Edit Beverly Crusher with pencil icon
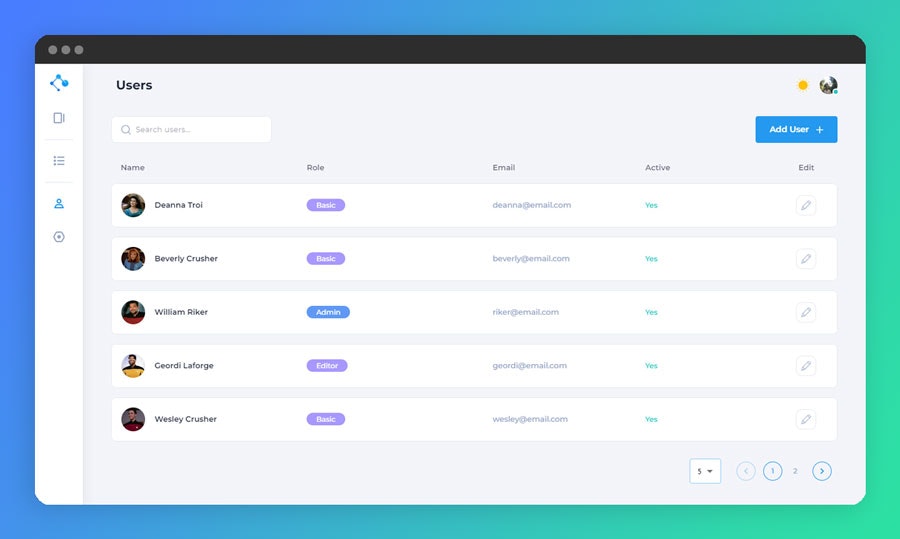 tap(806, 259)
